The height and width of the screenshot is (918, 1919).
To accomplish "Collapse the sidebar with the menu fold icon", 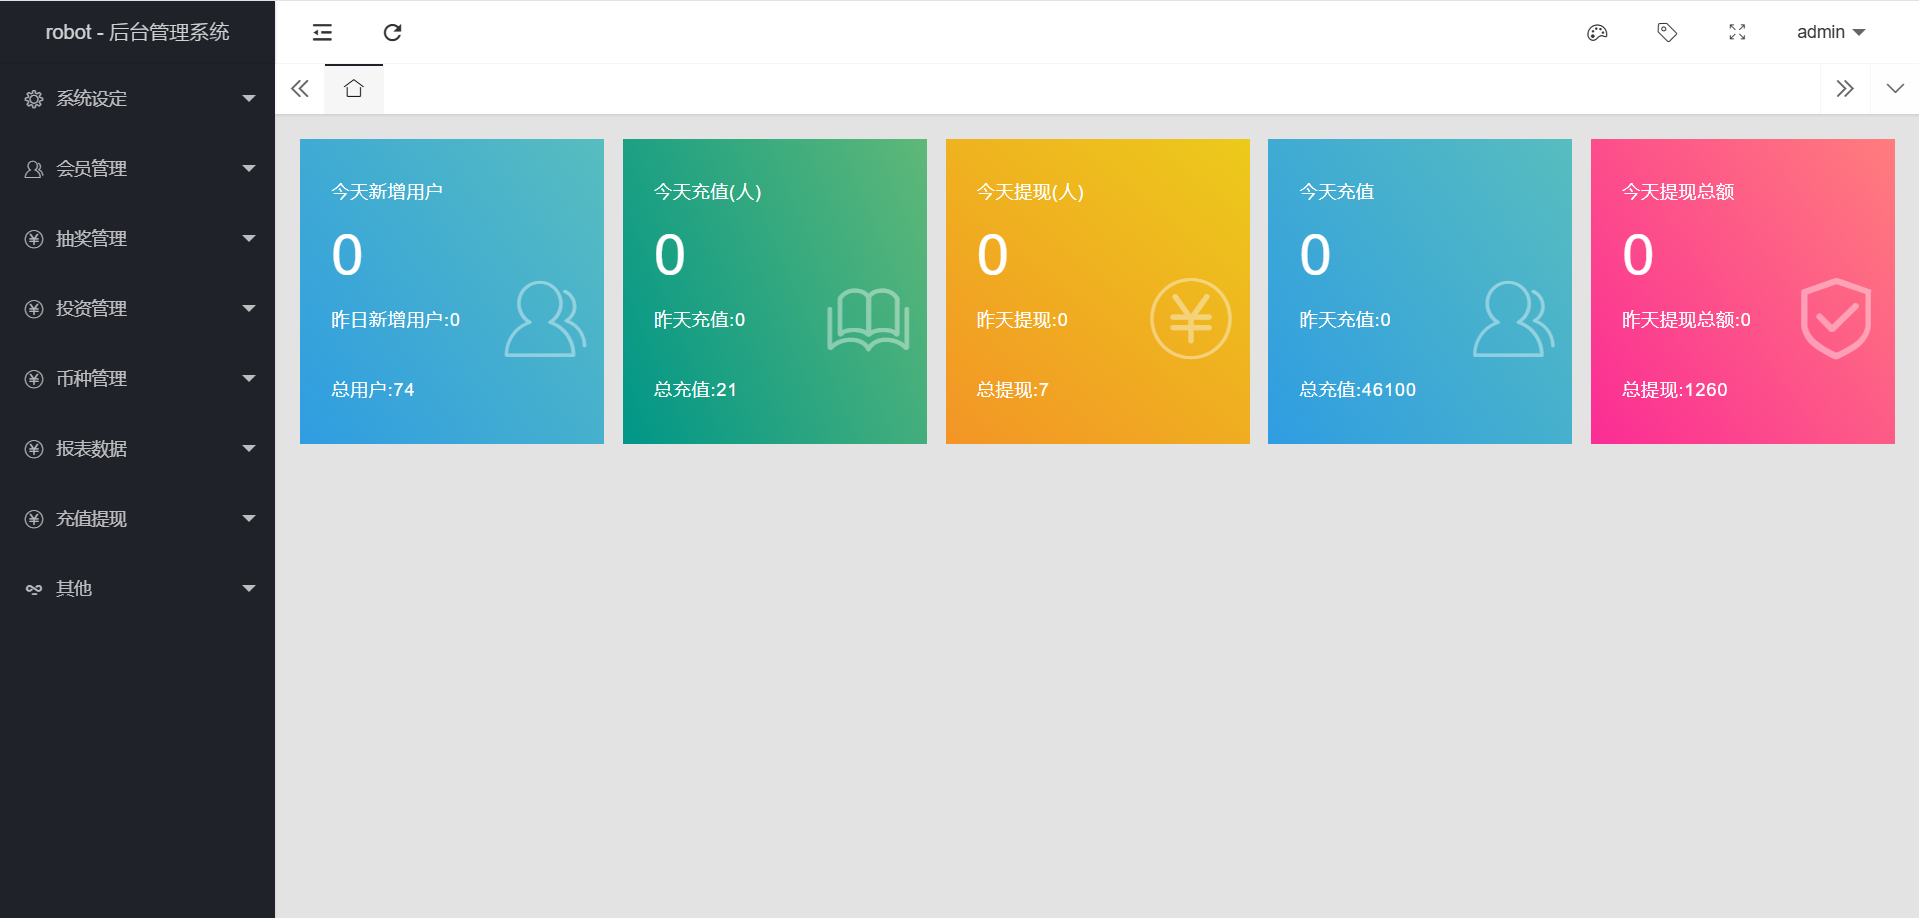I will pyautogui.click(x=322, y=33).
